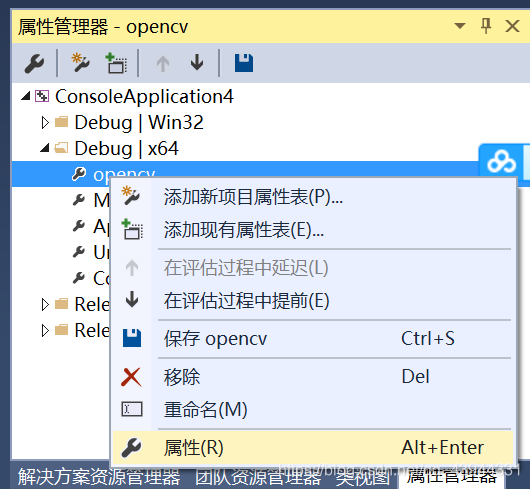Choose 移除 from context menu
Image resolution: width=530 pixels, height=489 pixels.
tap(313, 377)
